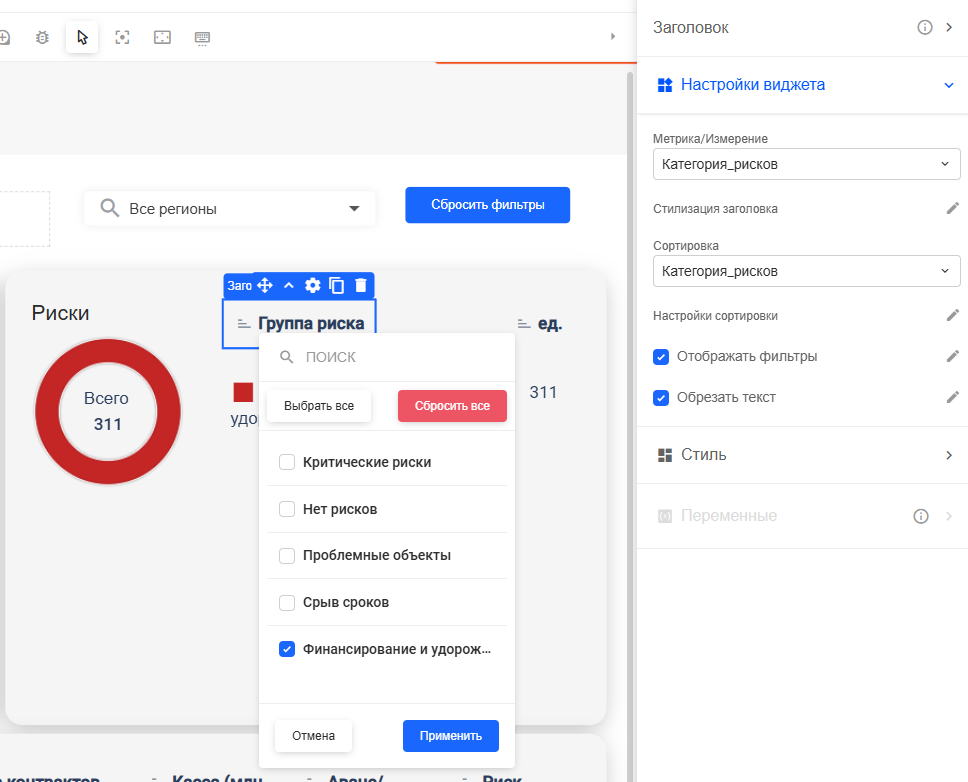Image resolution: width=968 pixels, height=782 pixels.
Task: Disable the Отображать фильтры checkbox
Action: 661,357
